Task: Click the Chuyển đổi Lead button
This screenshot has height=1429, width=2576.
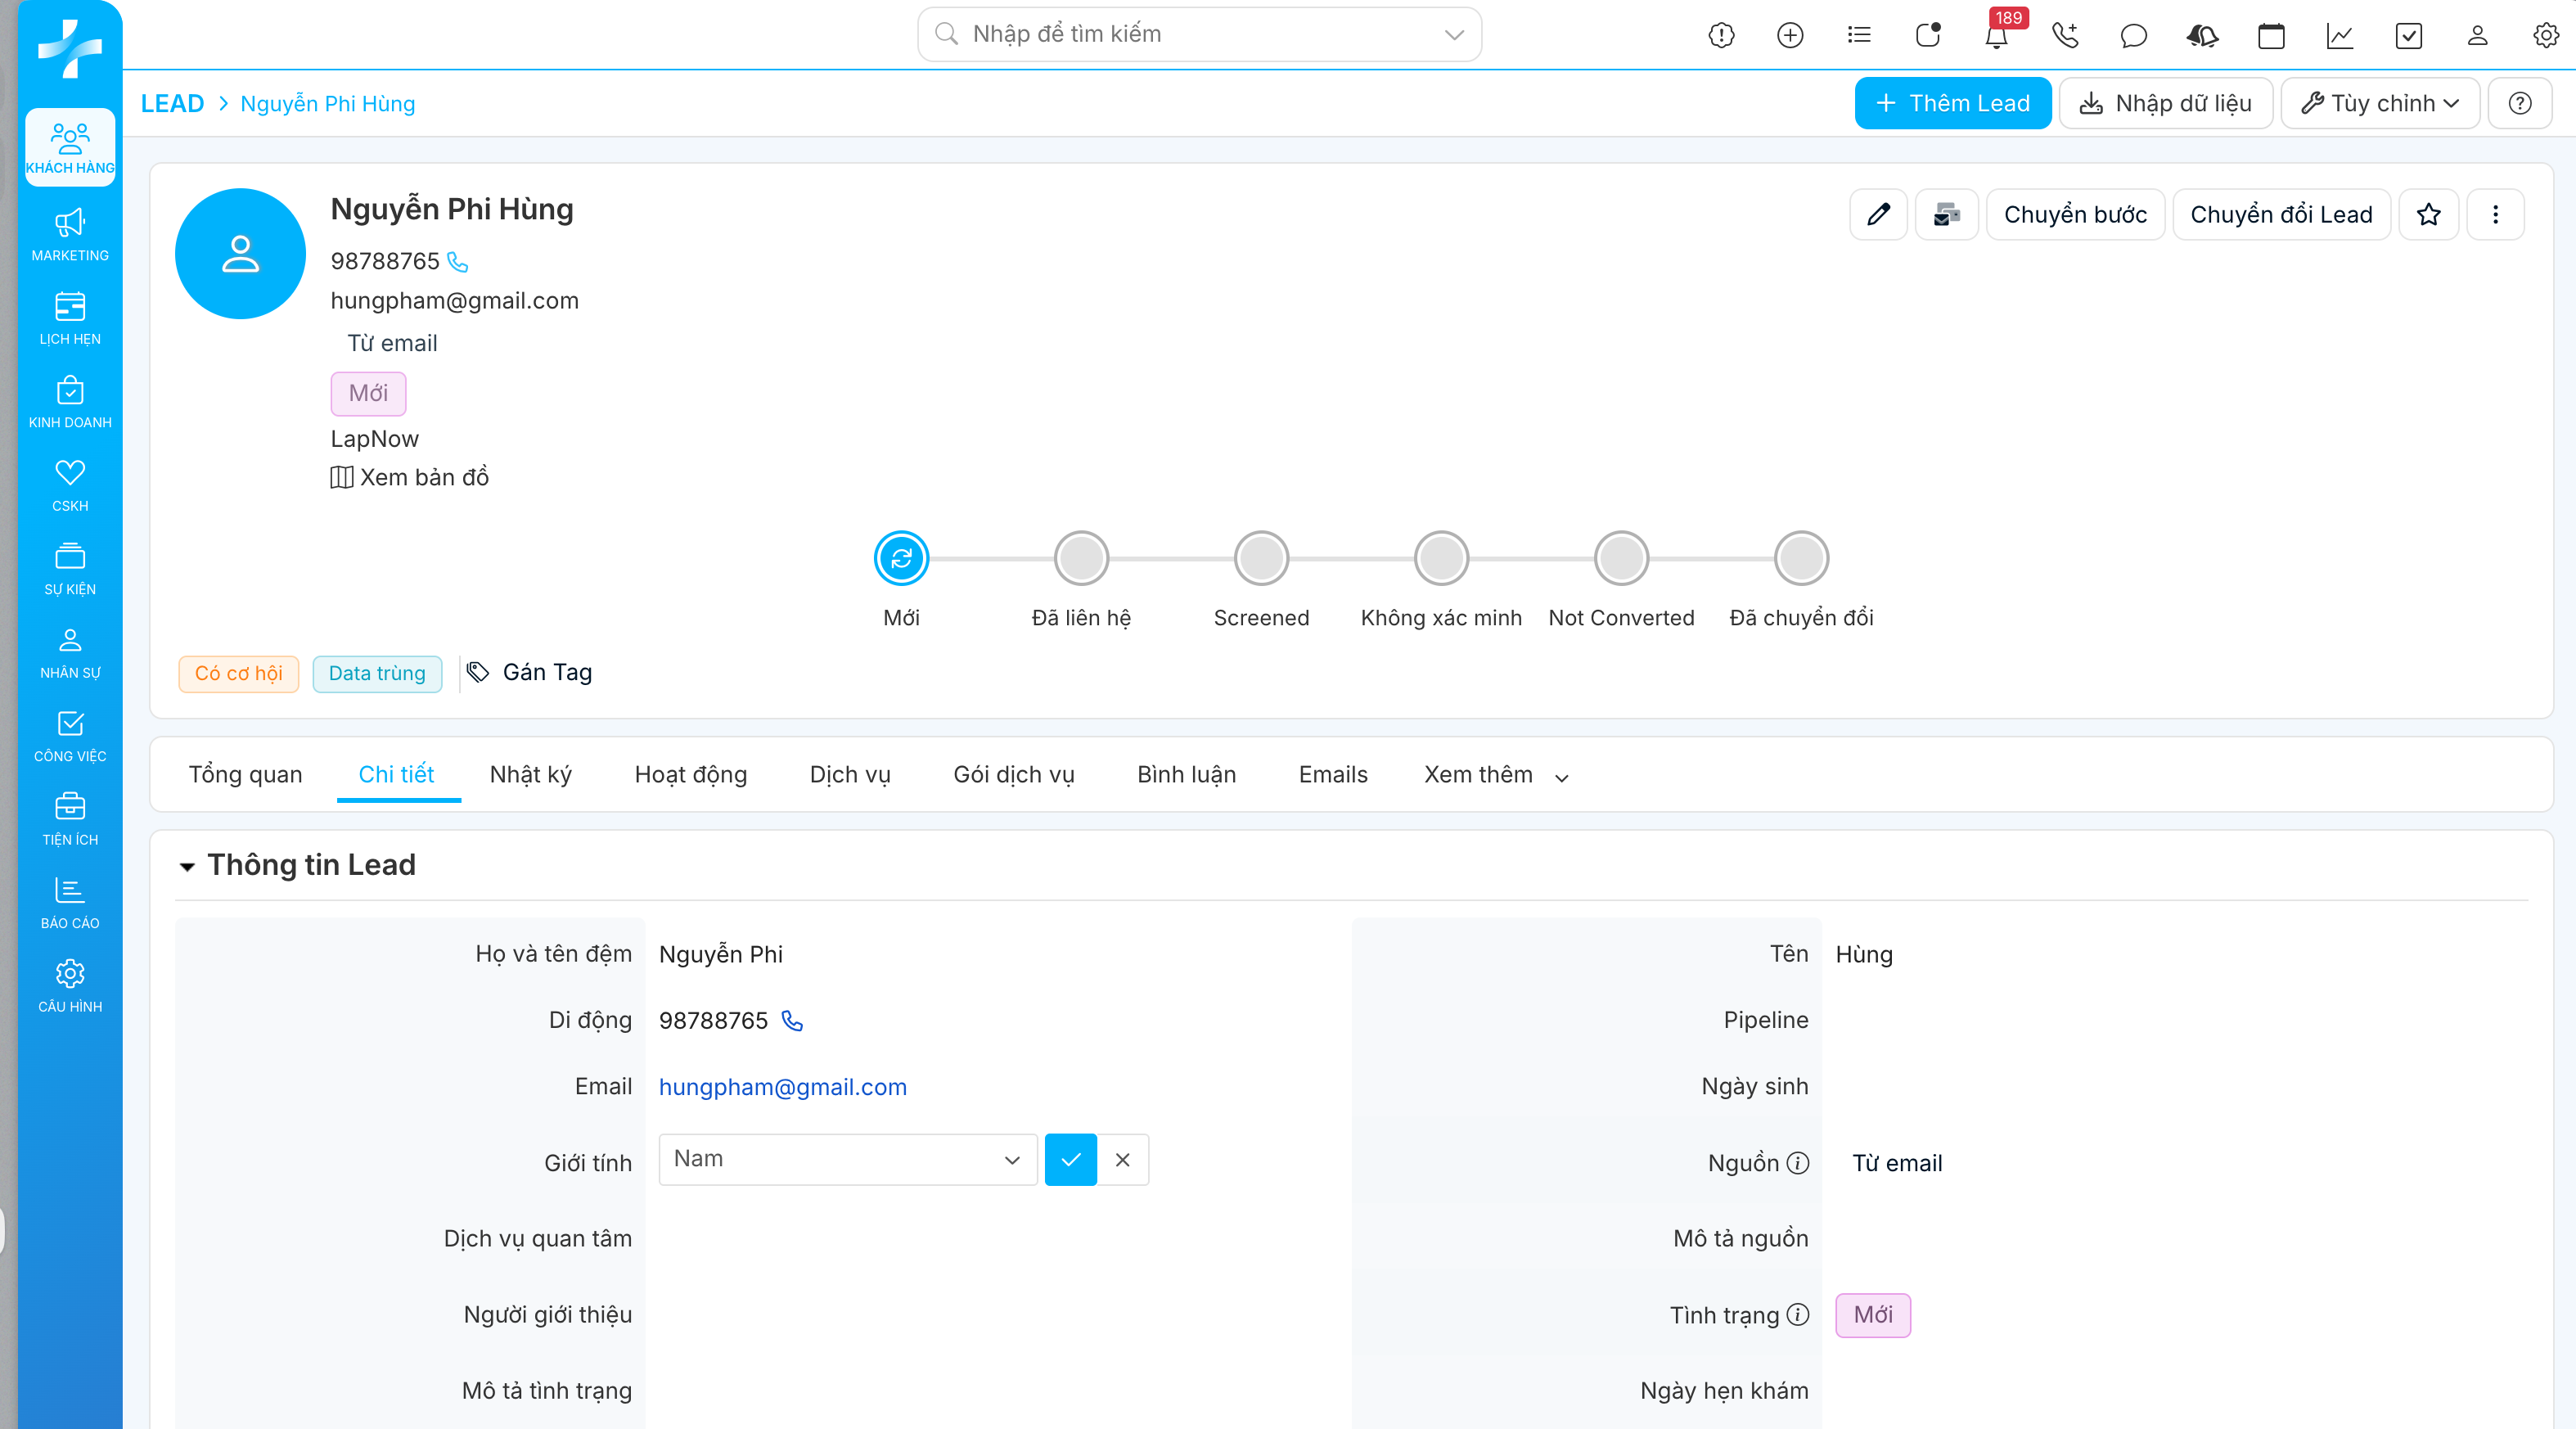Action: (2281, 214)
